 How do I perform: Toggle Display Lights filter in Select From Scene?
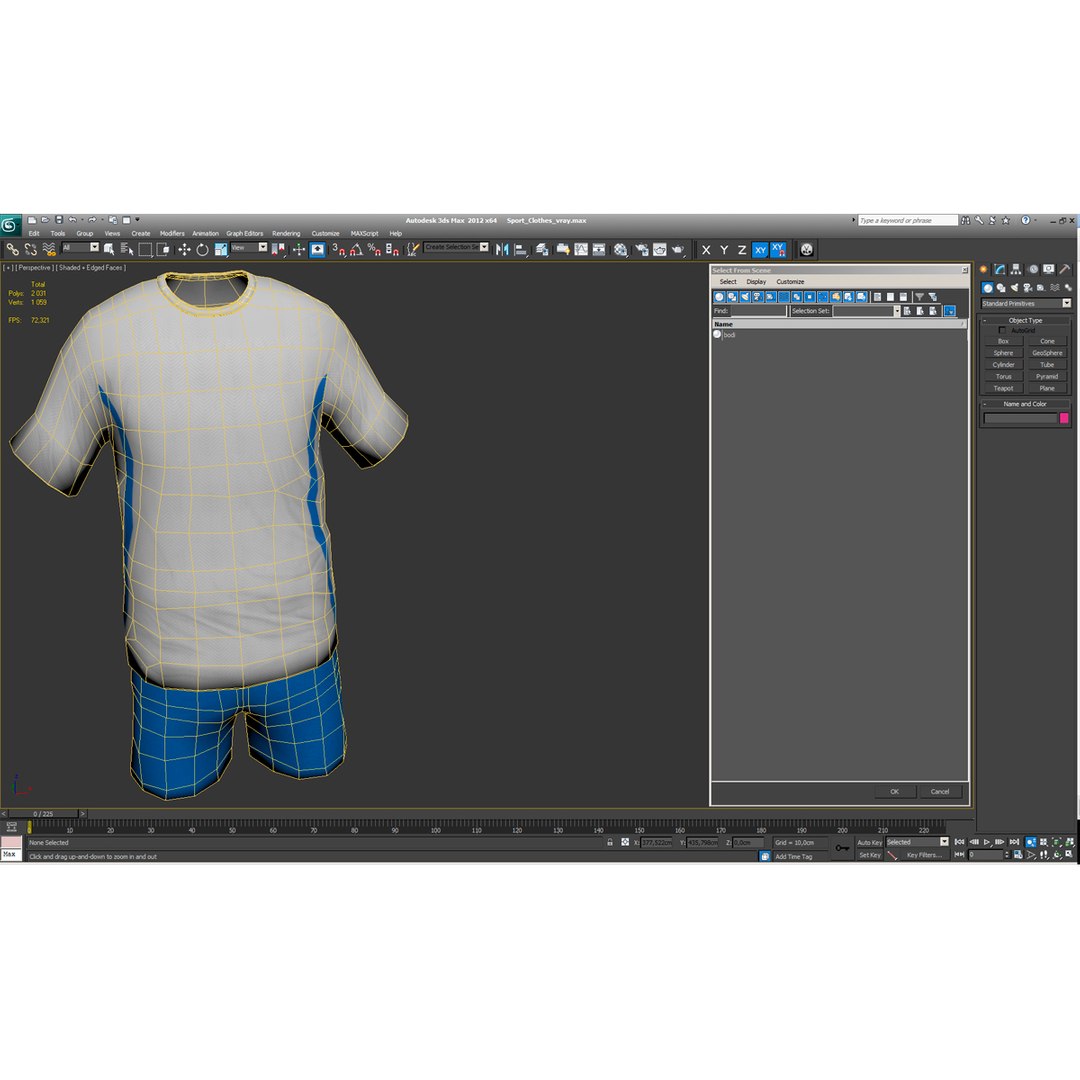pyautogui.click(x=745, y=297)
